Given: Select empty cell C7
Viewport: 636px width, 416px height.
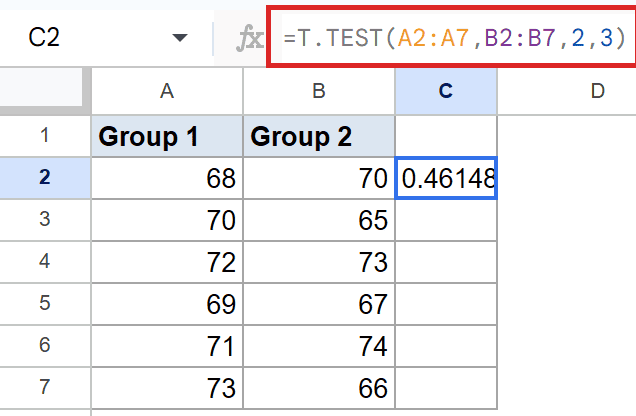Looking at the screenshot, I should tap(446, 388).
